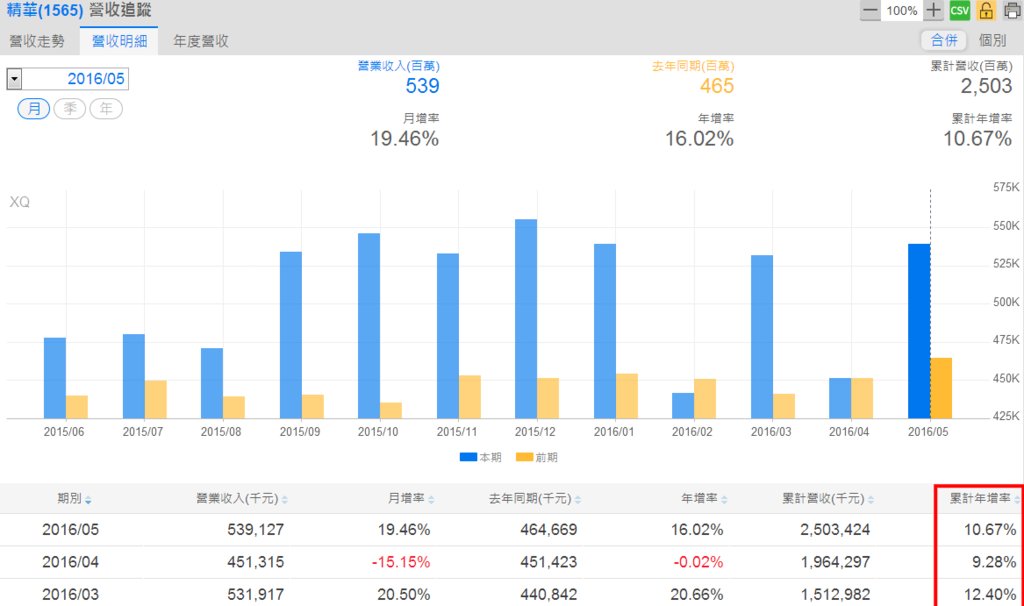The height and width of the screenshot is (606, 1024).
Task: Click the 20.66% yearly growth cell
Action: pos(697,595)
